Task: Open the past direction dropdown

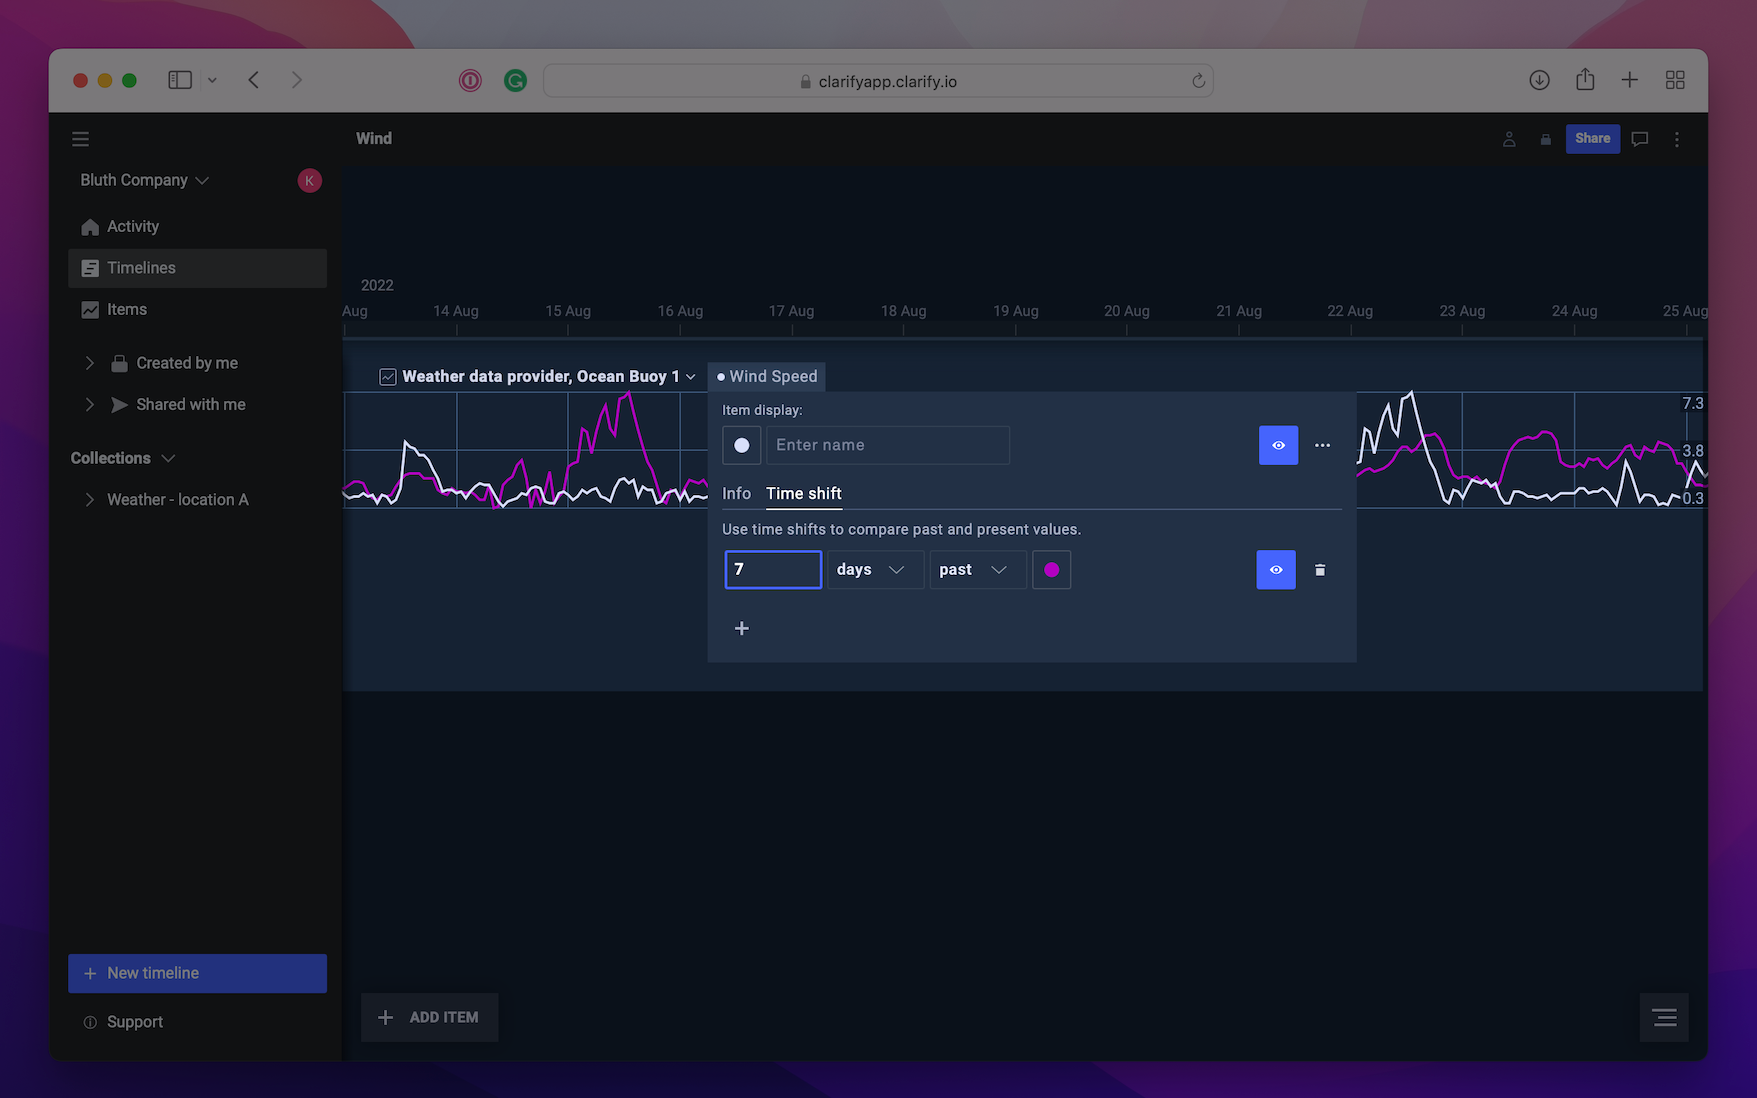Action: pyautogui.click(x=976, y=570)
